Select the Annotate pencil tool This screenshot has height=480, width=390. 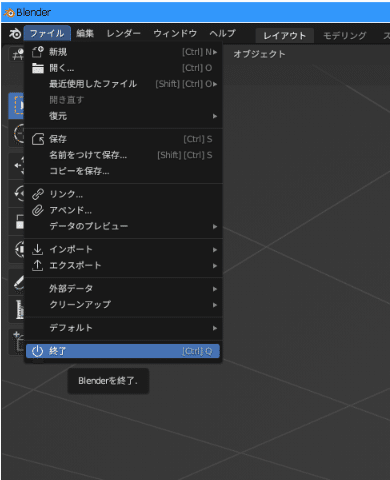(x=17, y=282)
